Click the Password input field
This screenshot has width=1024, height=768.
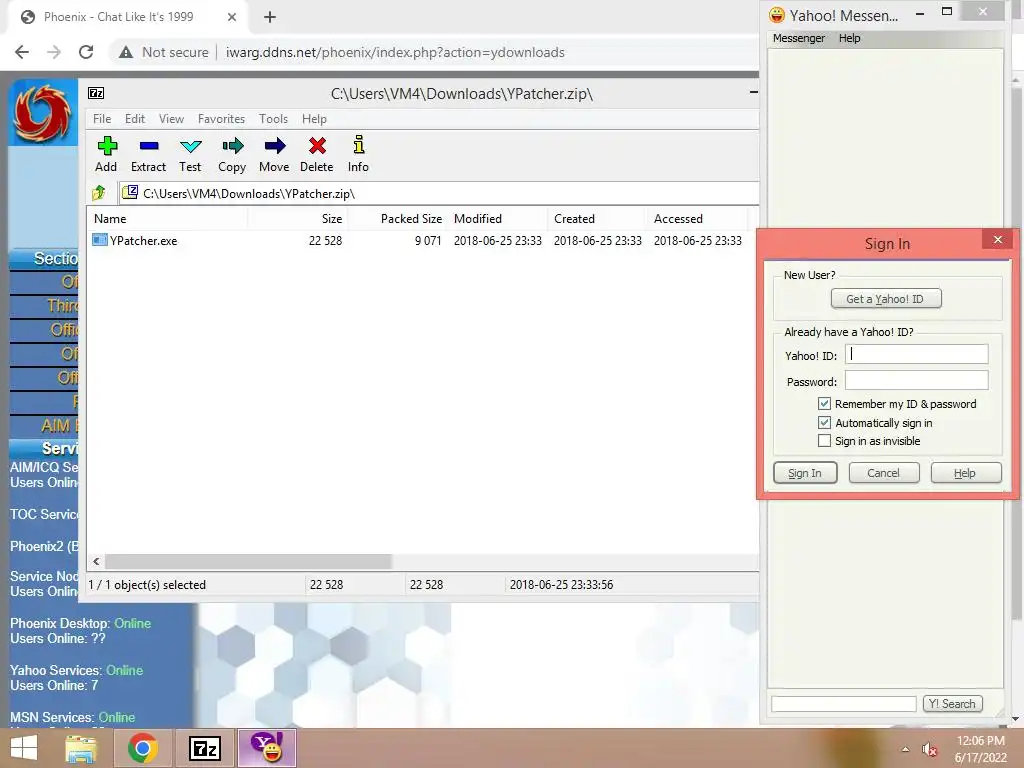click(916, 380)
